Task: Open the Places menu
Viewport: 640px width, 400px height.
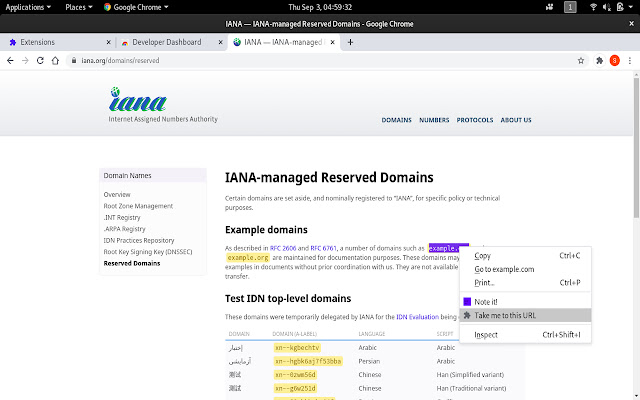Action: point(79,7)
